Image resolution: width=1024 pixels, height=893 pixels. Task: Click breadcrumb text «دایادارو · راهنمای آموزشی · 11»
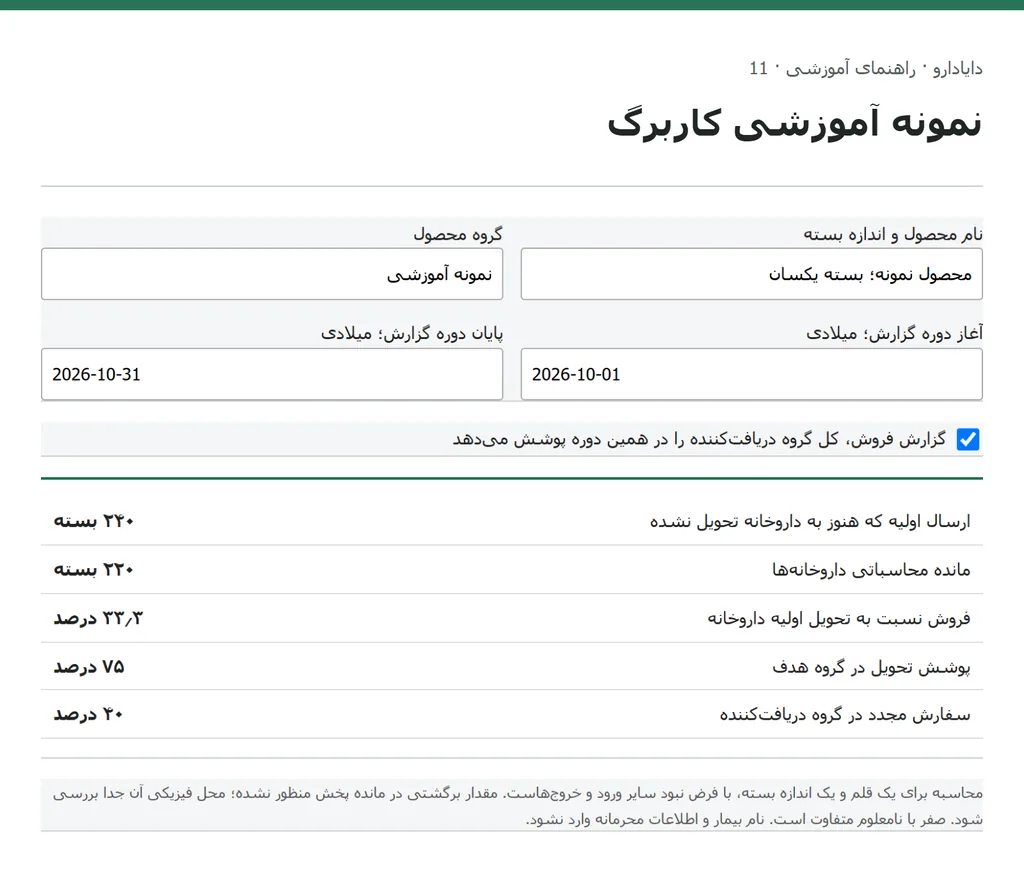(x=865, y=69)
